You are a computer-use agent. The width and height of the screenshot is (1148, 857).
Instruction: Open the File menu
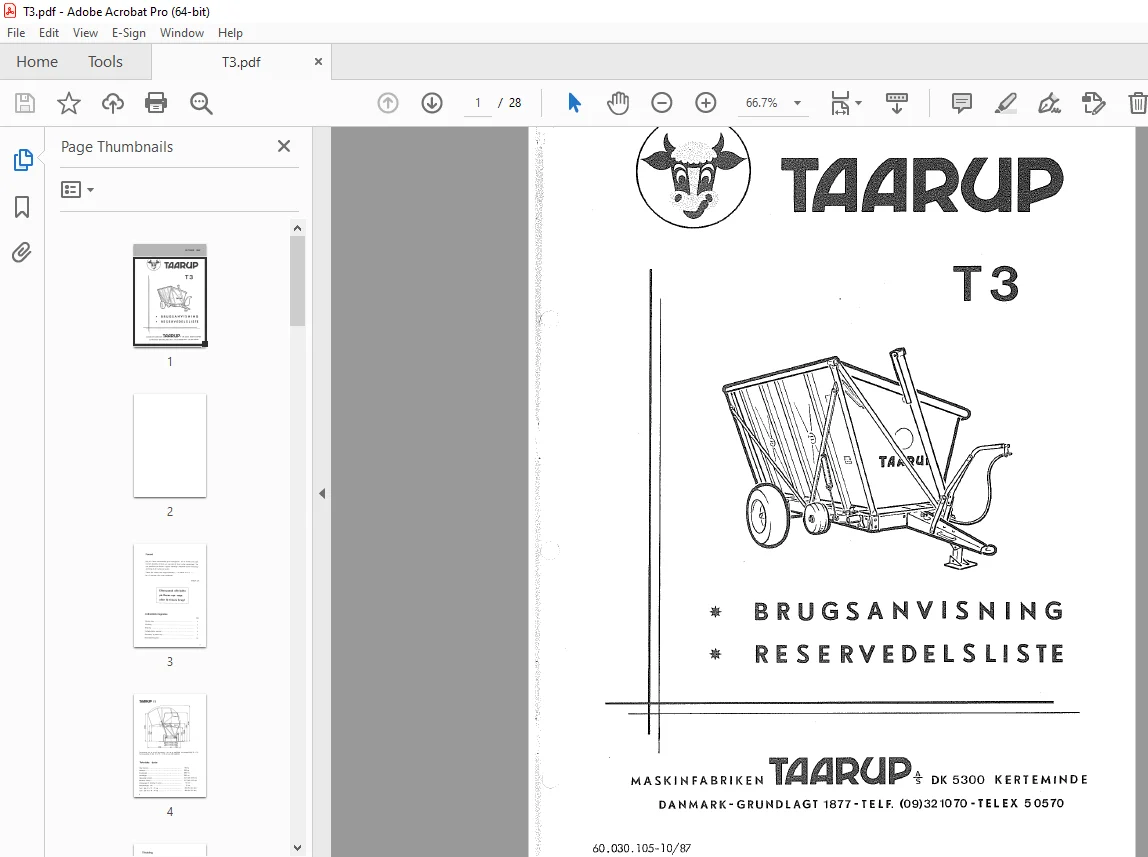pyautogui.click(x=16, y=33)
